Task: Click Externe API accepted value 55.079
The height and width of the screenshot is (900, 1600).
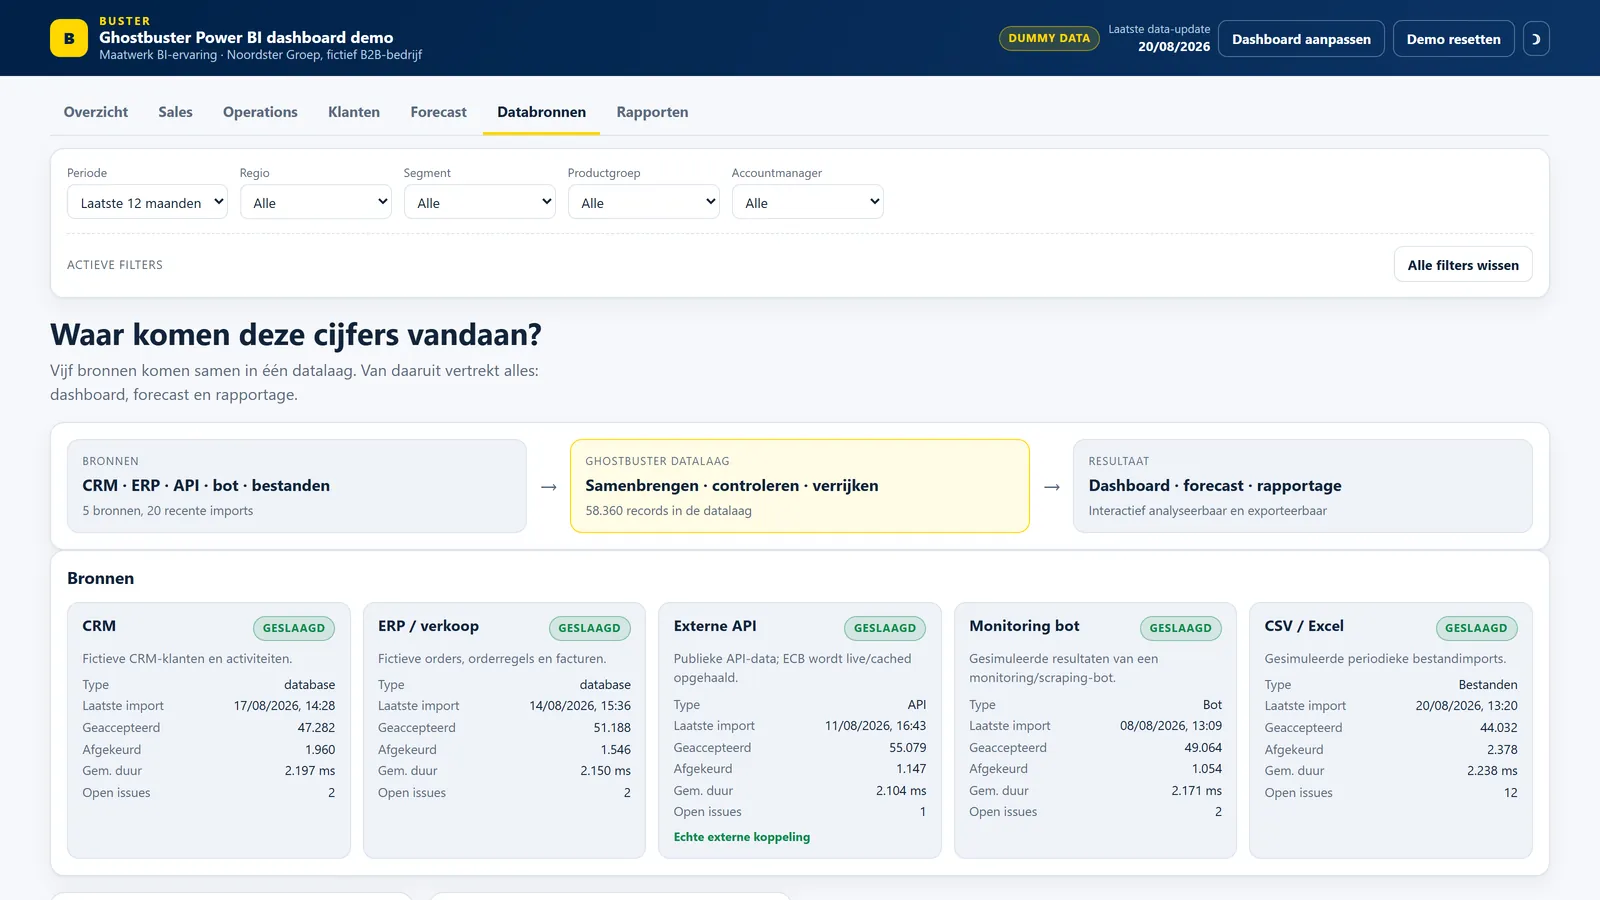Action: [907, 748]
